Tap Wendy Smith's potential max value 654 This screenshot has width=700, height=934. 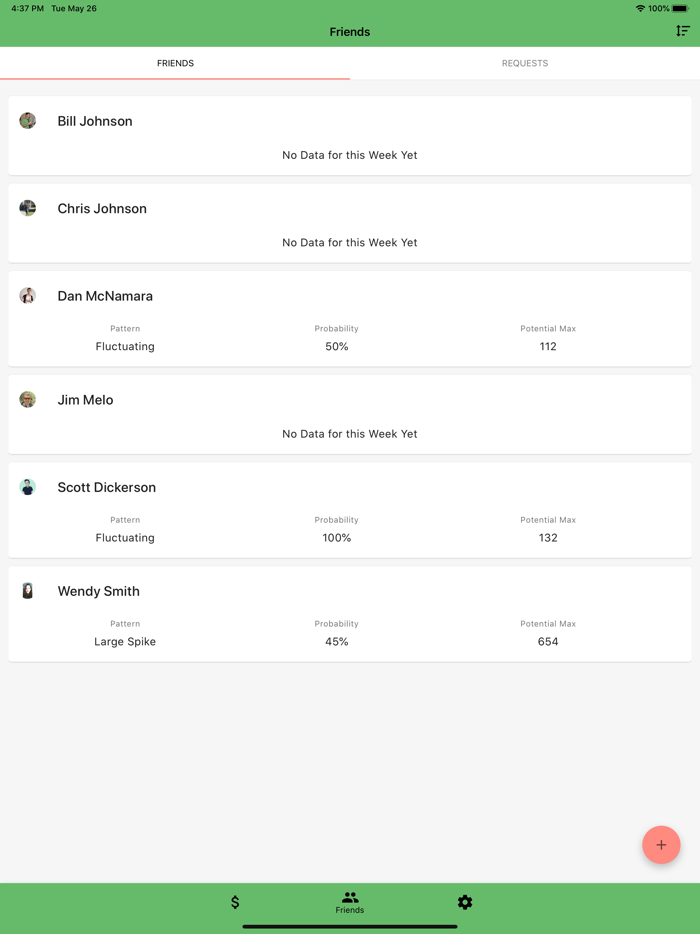pos(548,642)
